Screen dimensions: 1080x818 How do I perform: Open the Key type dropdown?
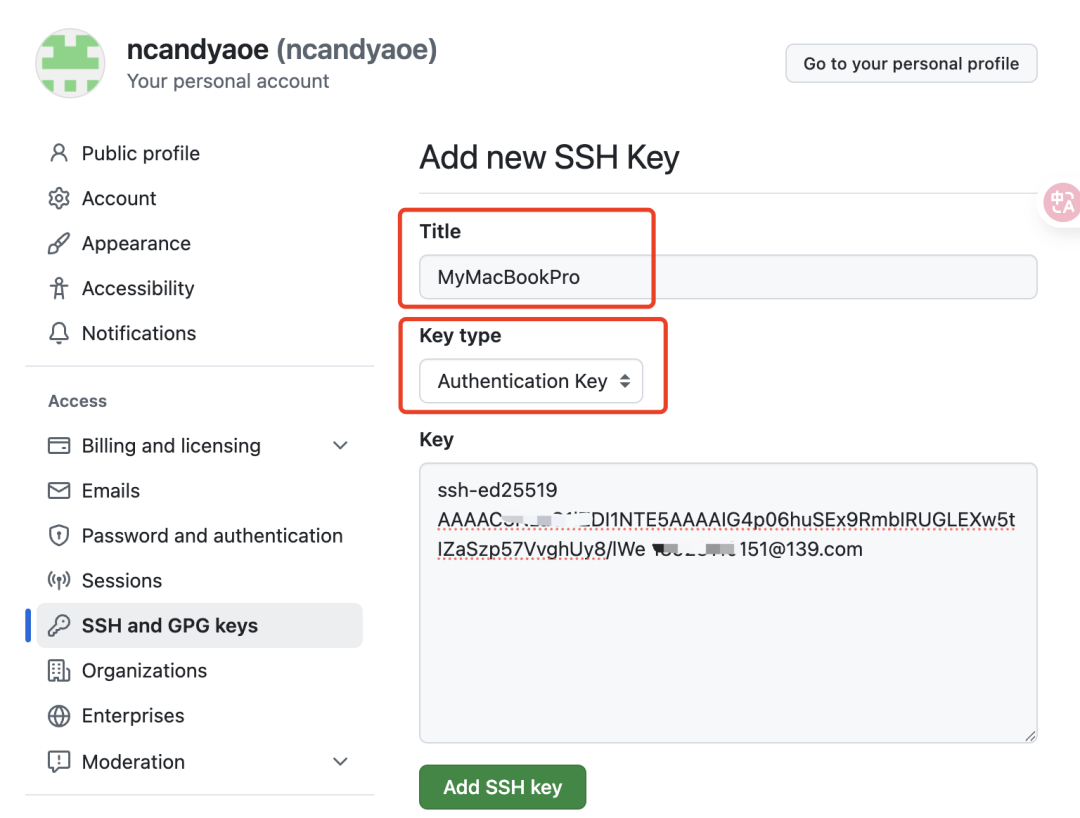coord(530,381)
